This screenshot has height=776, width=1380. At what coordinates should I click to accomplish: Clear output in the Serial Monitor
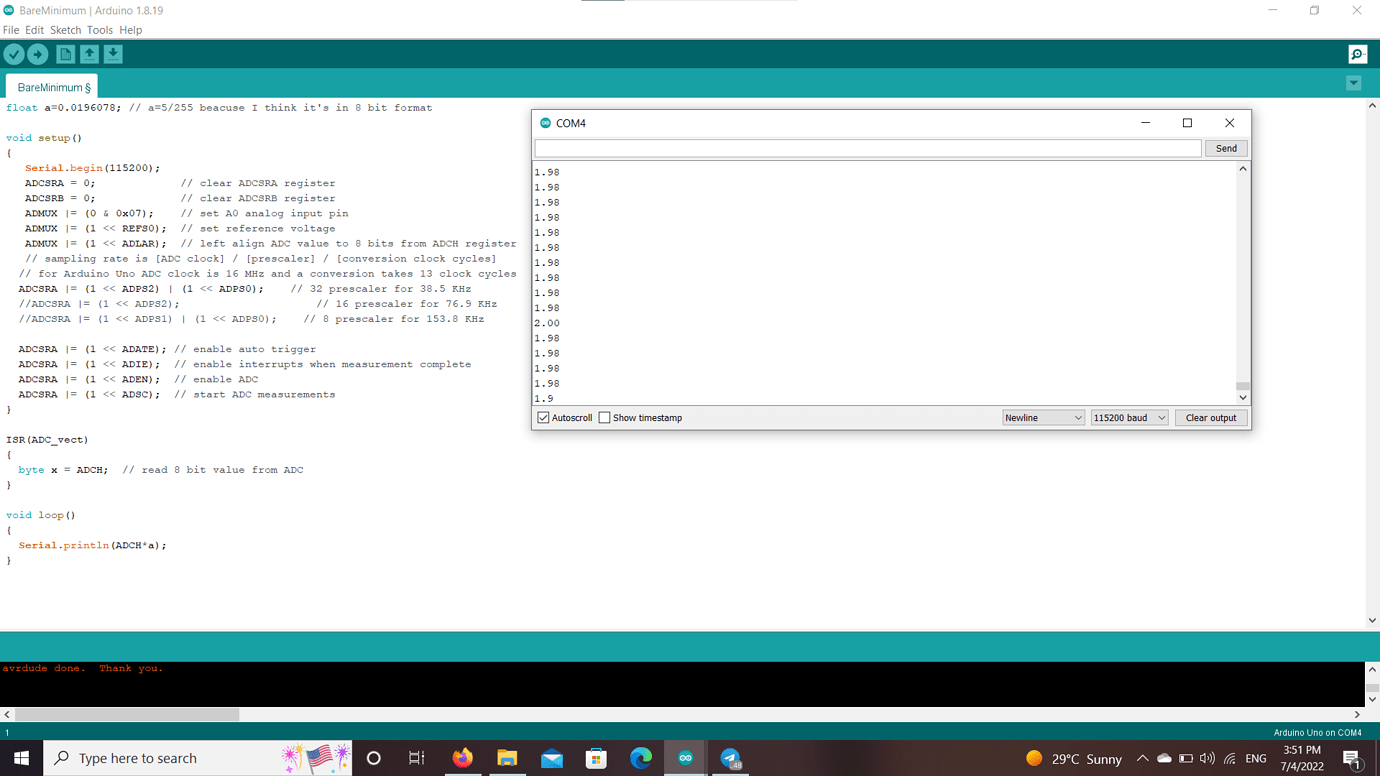1211,417
